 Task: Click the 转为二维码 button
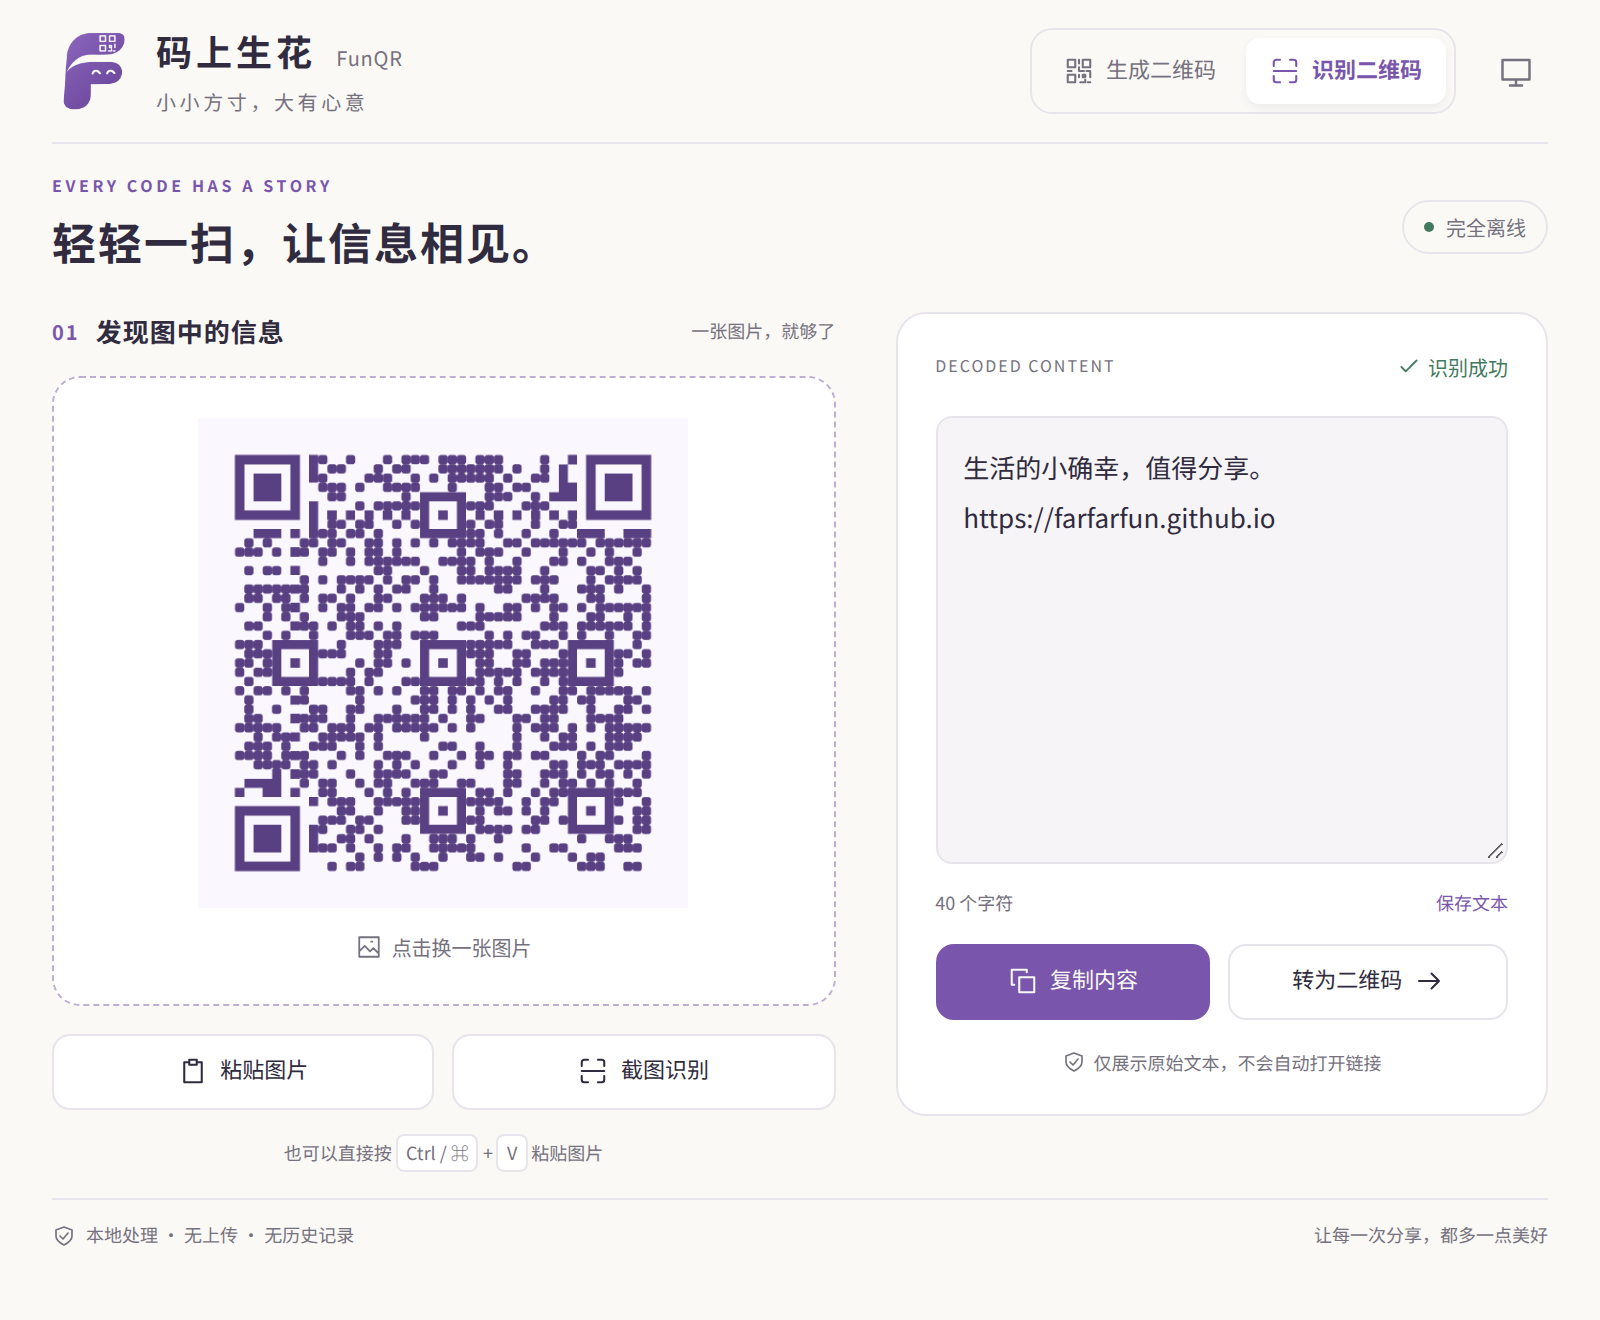(1367, 981)
